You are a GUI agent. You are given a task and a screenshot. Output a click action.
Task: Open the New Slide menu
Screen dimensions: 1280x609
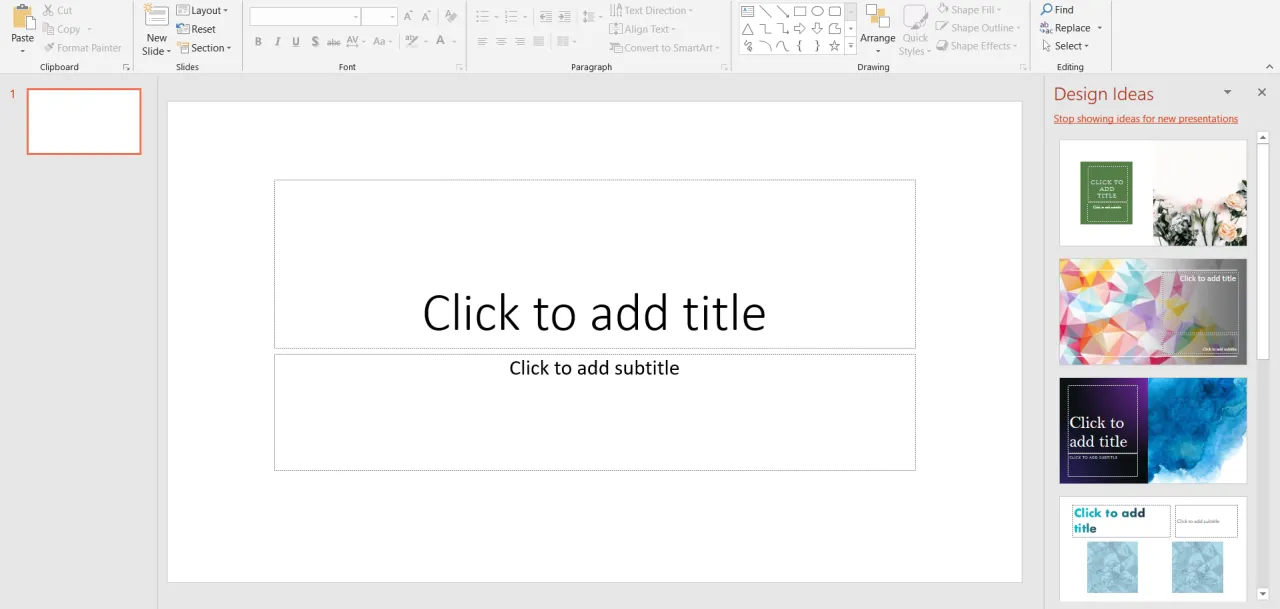click(156, 30)
